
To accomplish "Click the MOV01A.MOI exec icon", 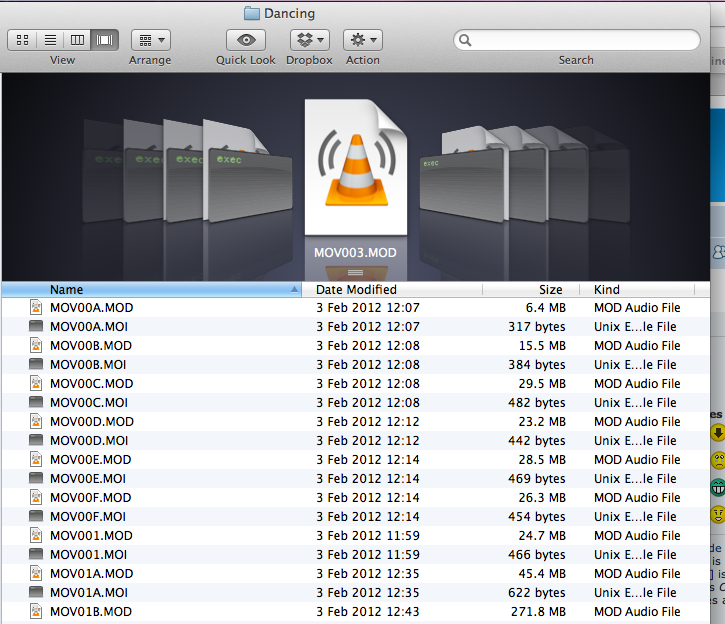I will [36, 592].
